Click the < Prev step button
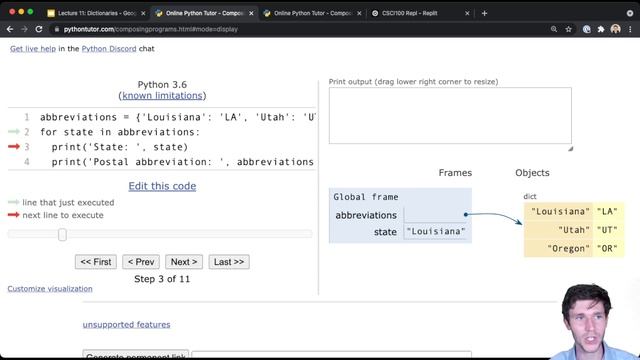The height and width of the screenshot is (360, 640). 141,262
